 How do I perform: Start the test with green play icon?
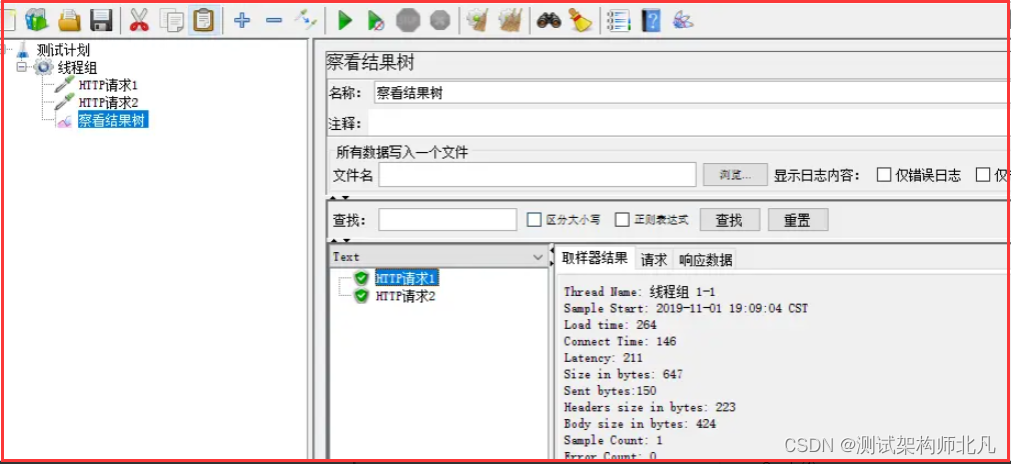click(x=345, y=21)
